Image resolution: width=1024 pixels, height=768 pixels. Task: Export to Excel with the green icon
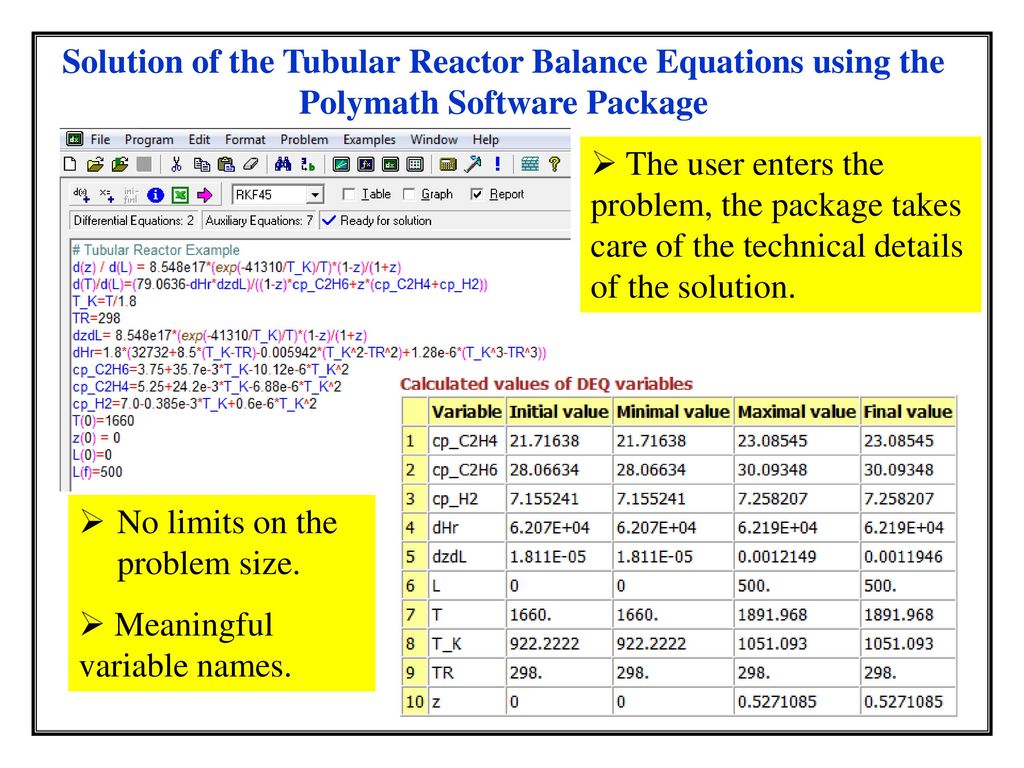[180, 195]
